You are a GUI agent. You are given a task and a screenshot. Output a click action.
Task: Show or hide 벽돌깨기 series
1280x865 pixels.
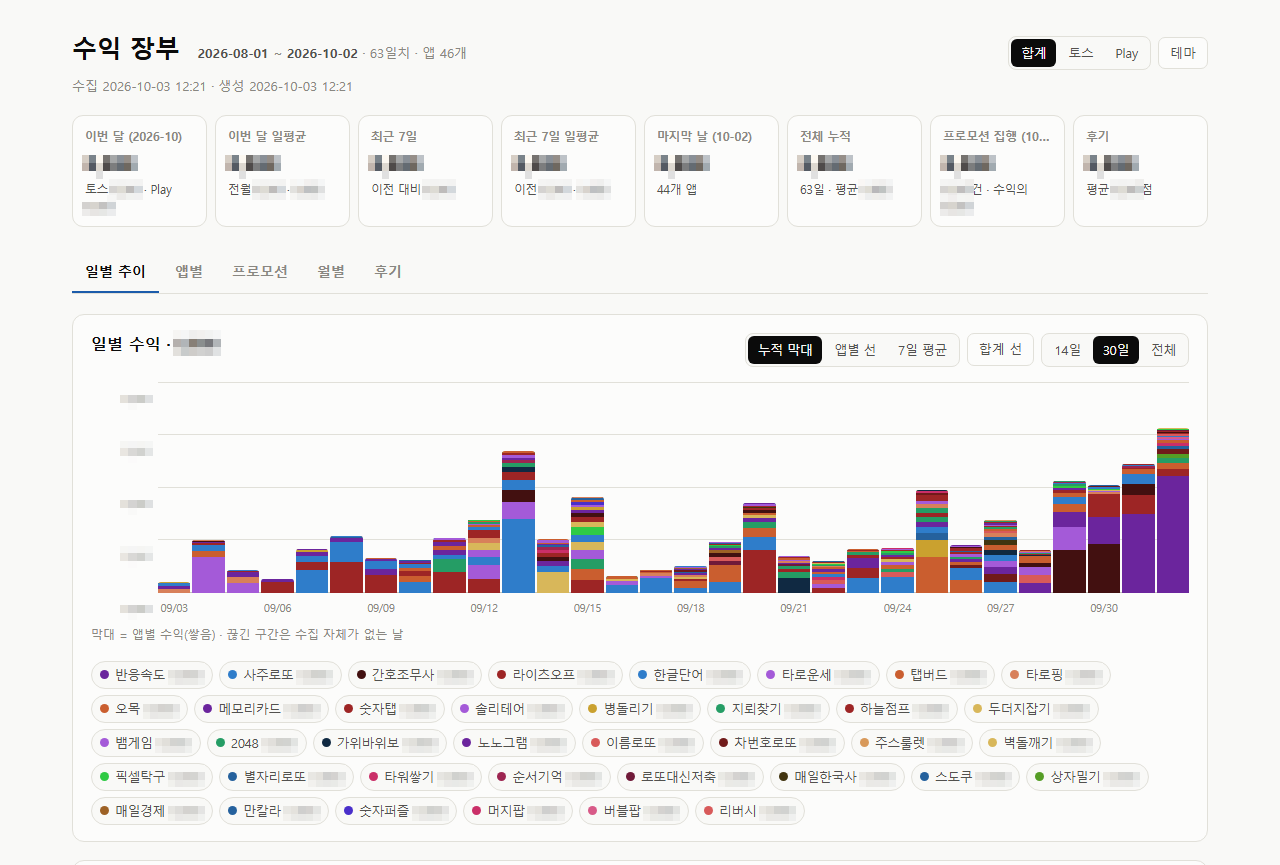coord(1039,743)
